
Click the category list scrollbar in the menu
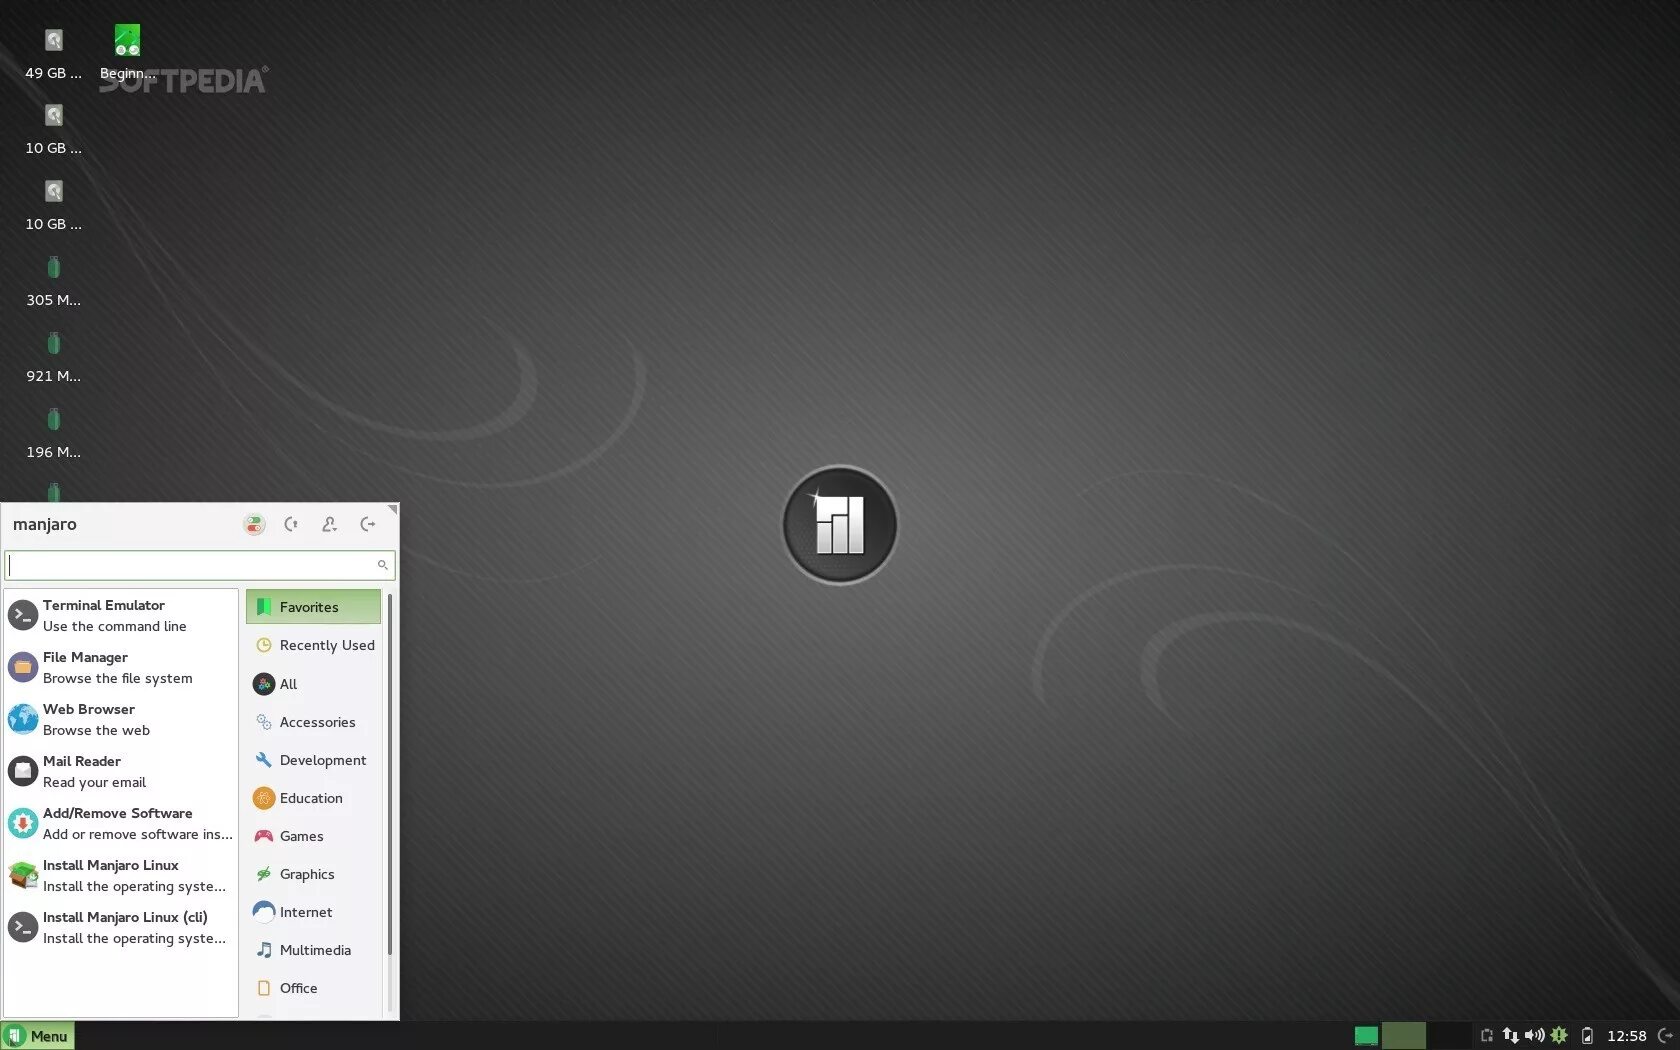(x=389, y=775)
